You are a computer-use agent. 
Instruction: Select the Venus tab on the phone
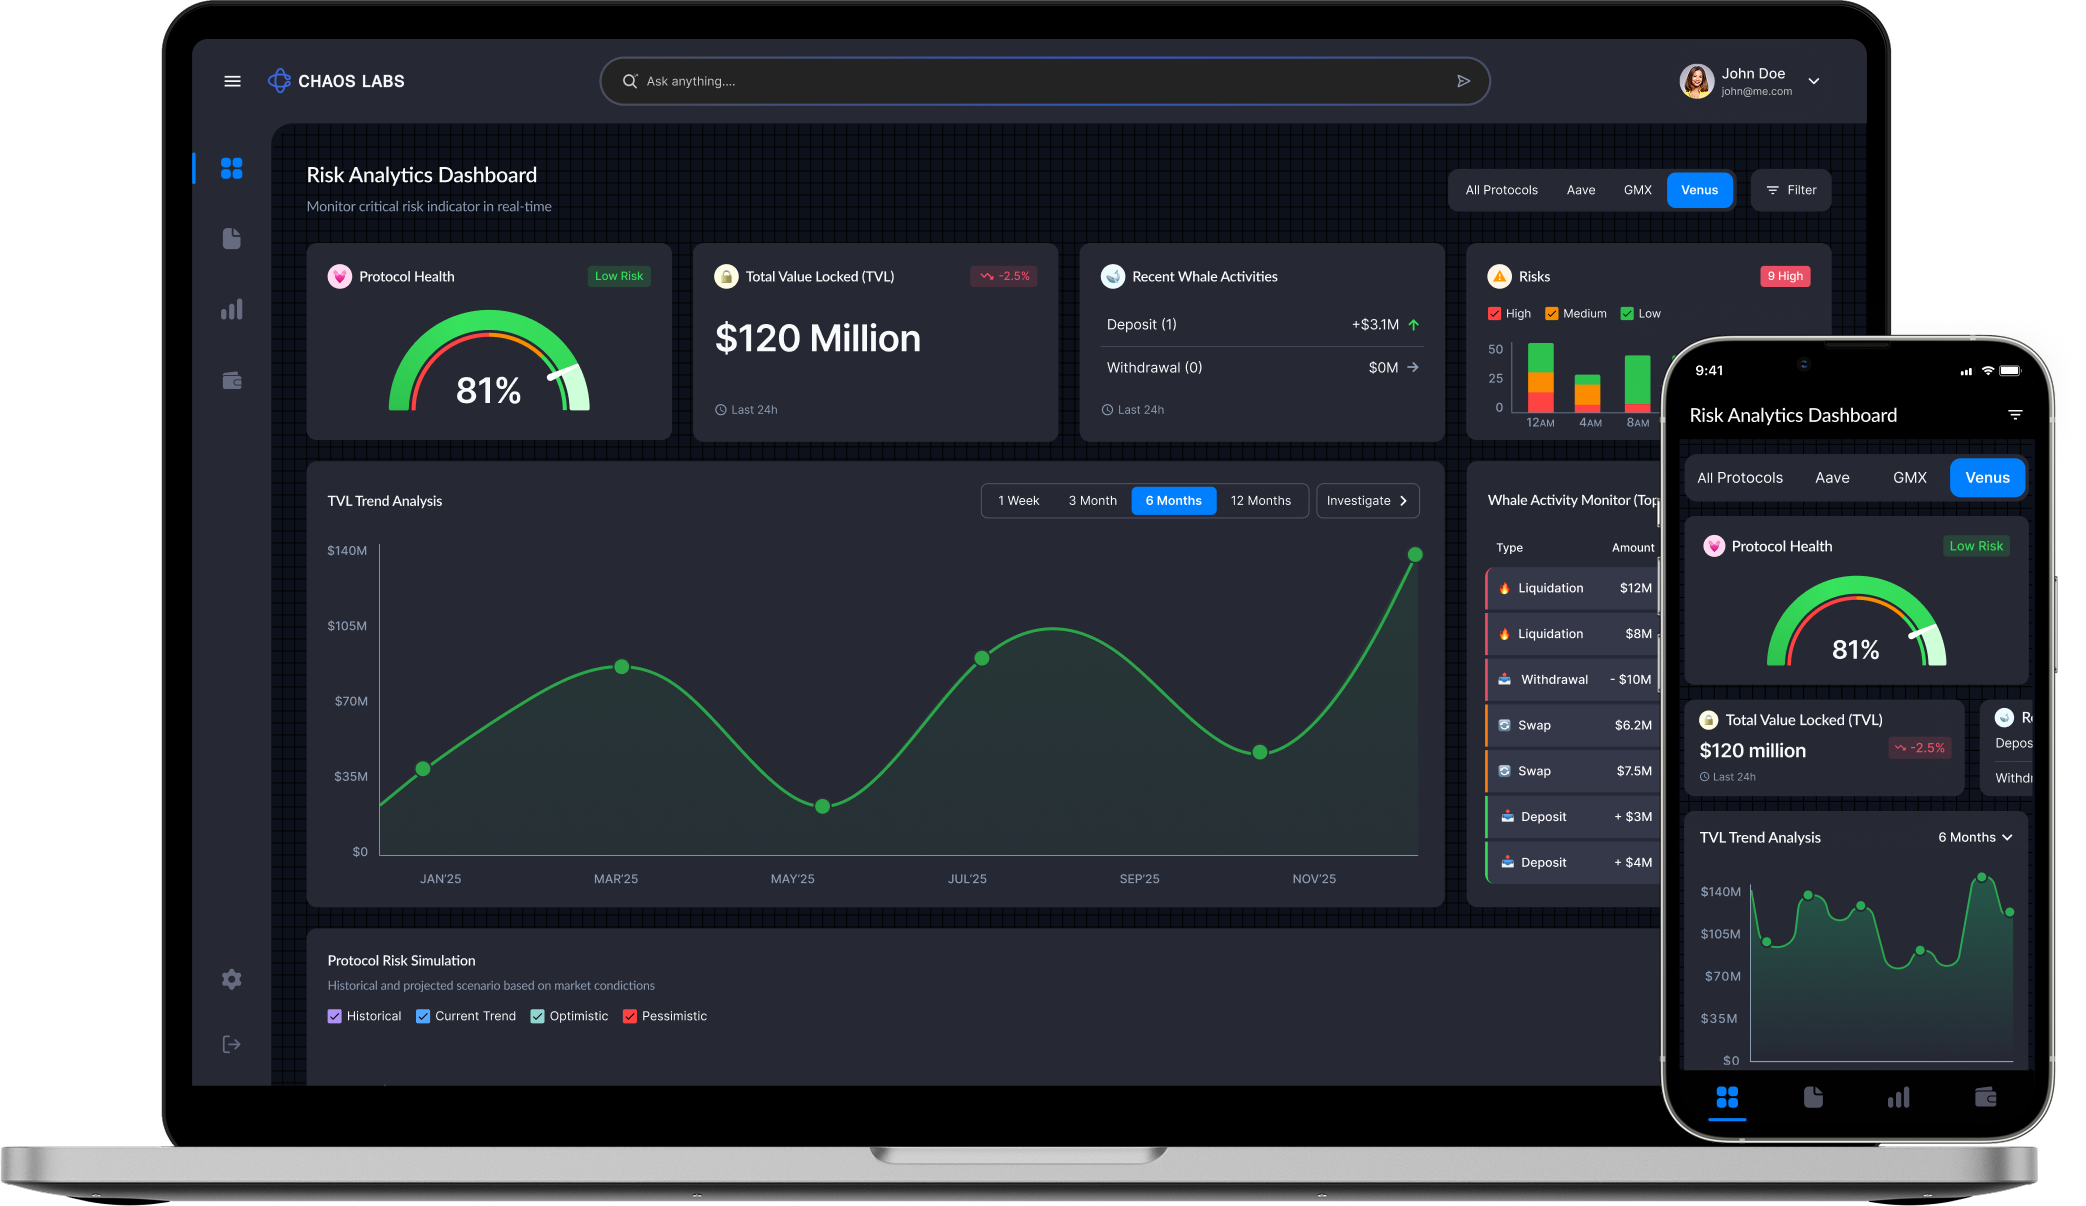pyautogui.click(x=1987, y=478)
